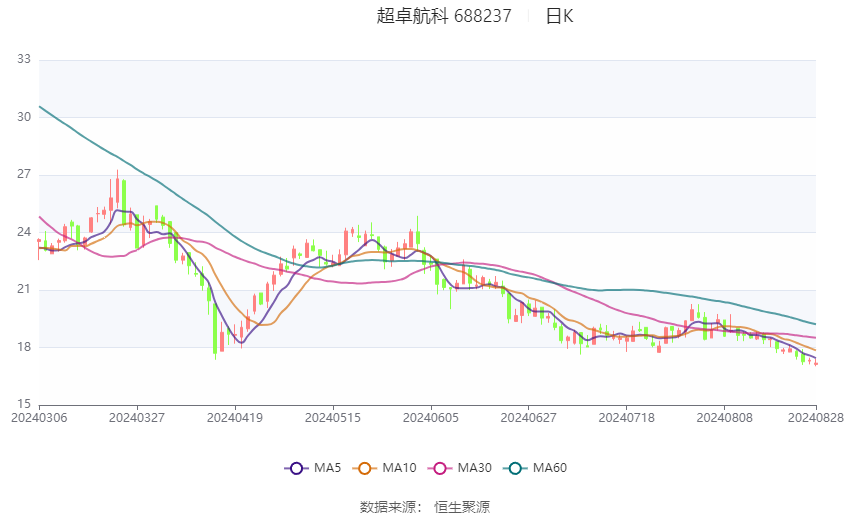The width and height of the screenshot is (850, 517).
Task: Click the chart title 超卓航科 688237
Action: [444, 16]
